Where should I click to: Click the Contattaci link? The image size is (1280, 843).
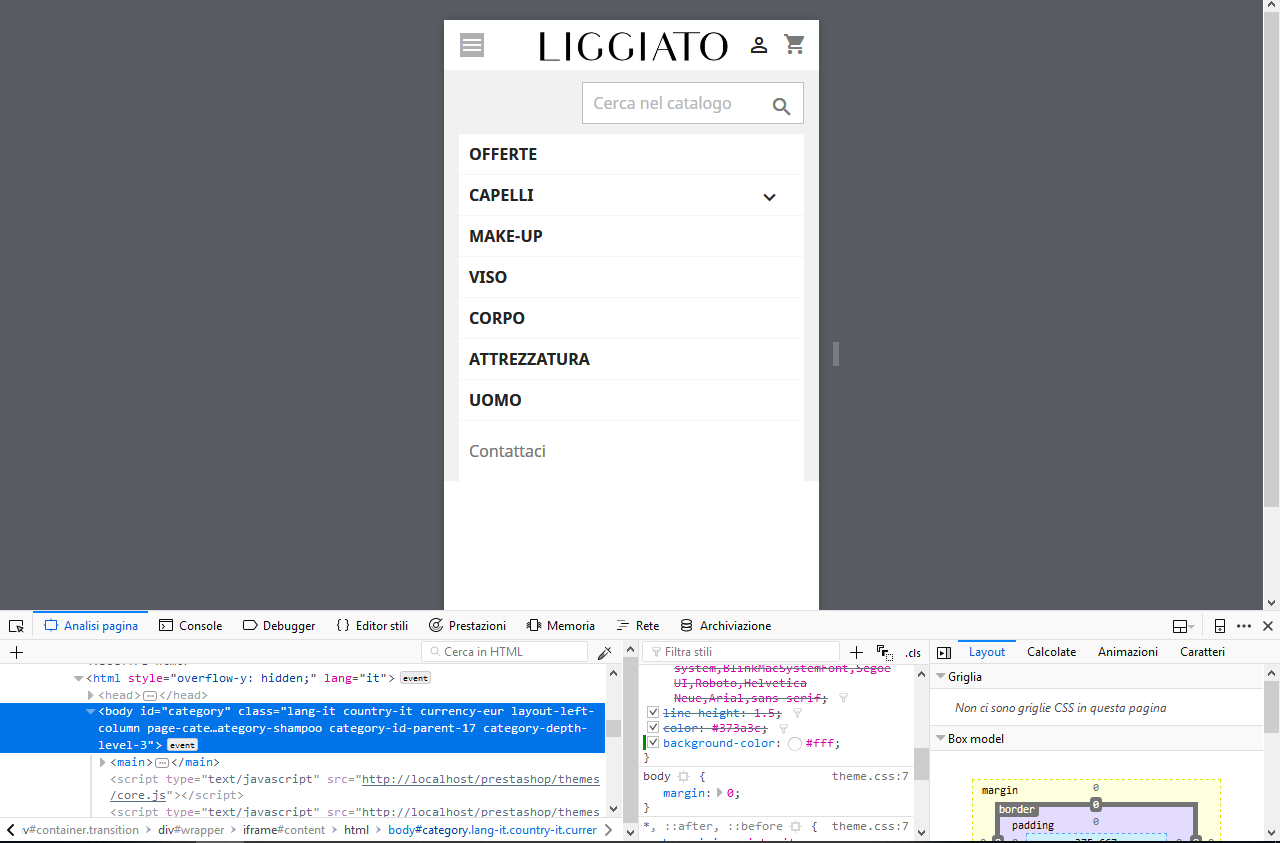click(507, 451)
